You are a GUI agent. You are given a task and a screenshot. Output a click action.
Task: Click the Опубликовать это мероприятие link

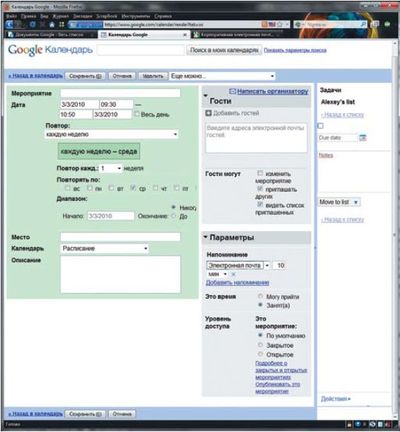click(278, 388)
